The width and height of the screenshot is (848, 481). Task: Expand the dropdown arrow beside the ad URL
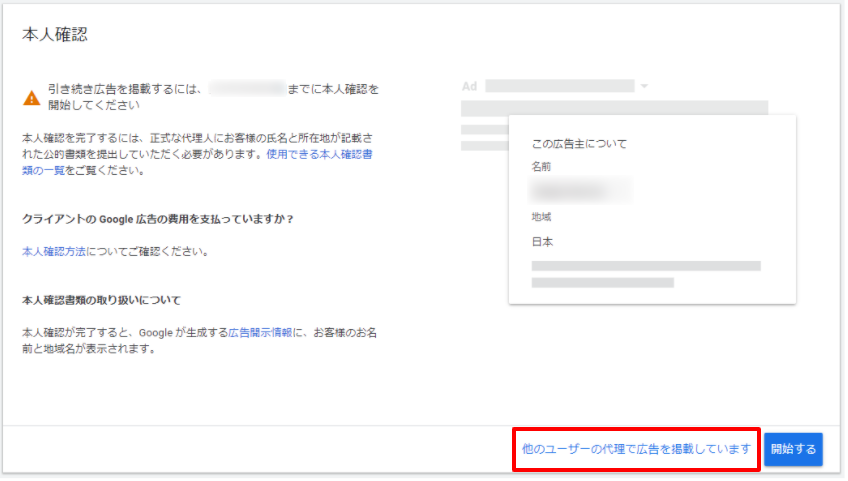(x=645, y=86)
